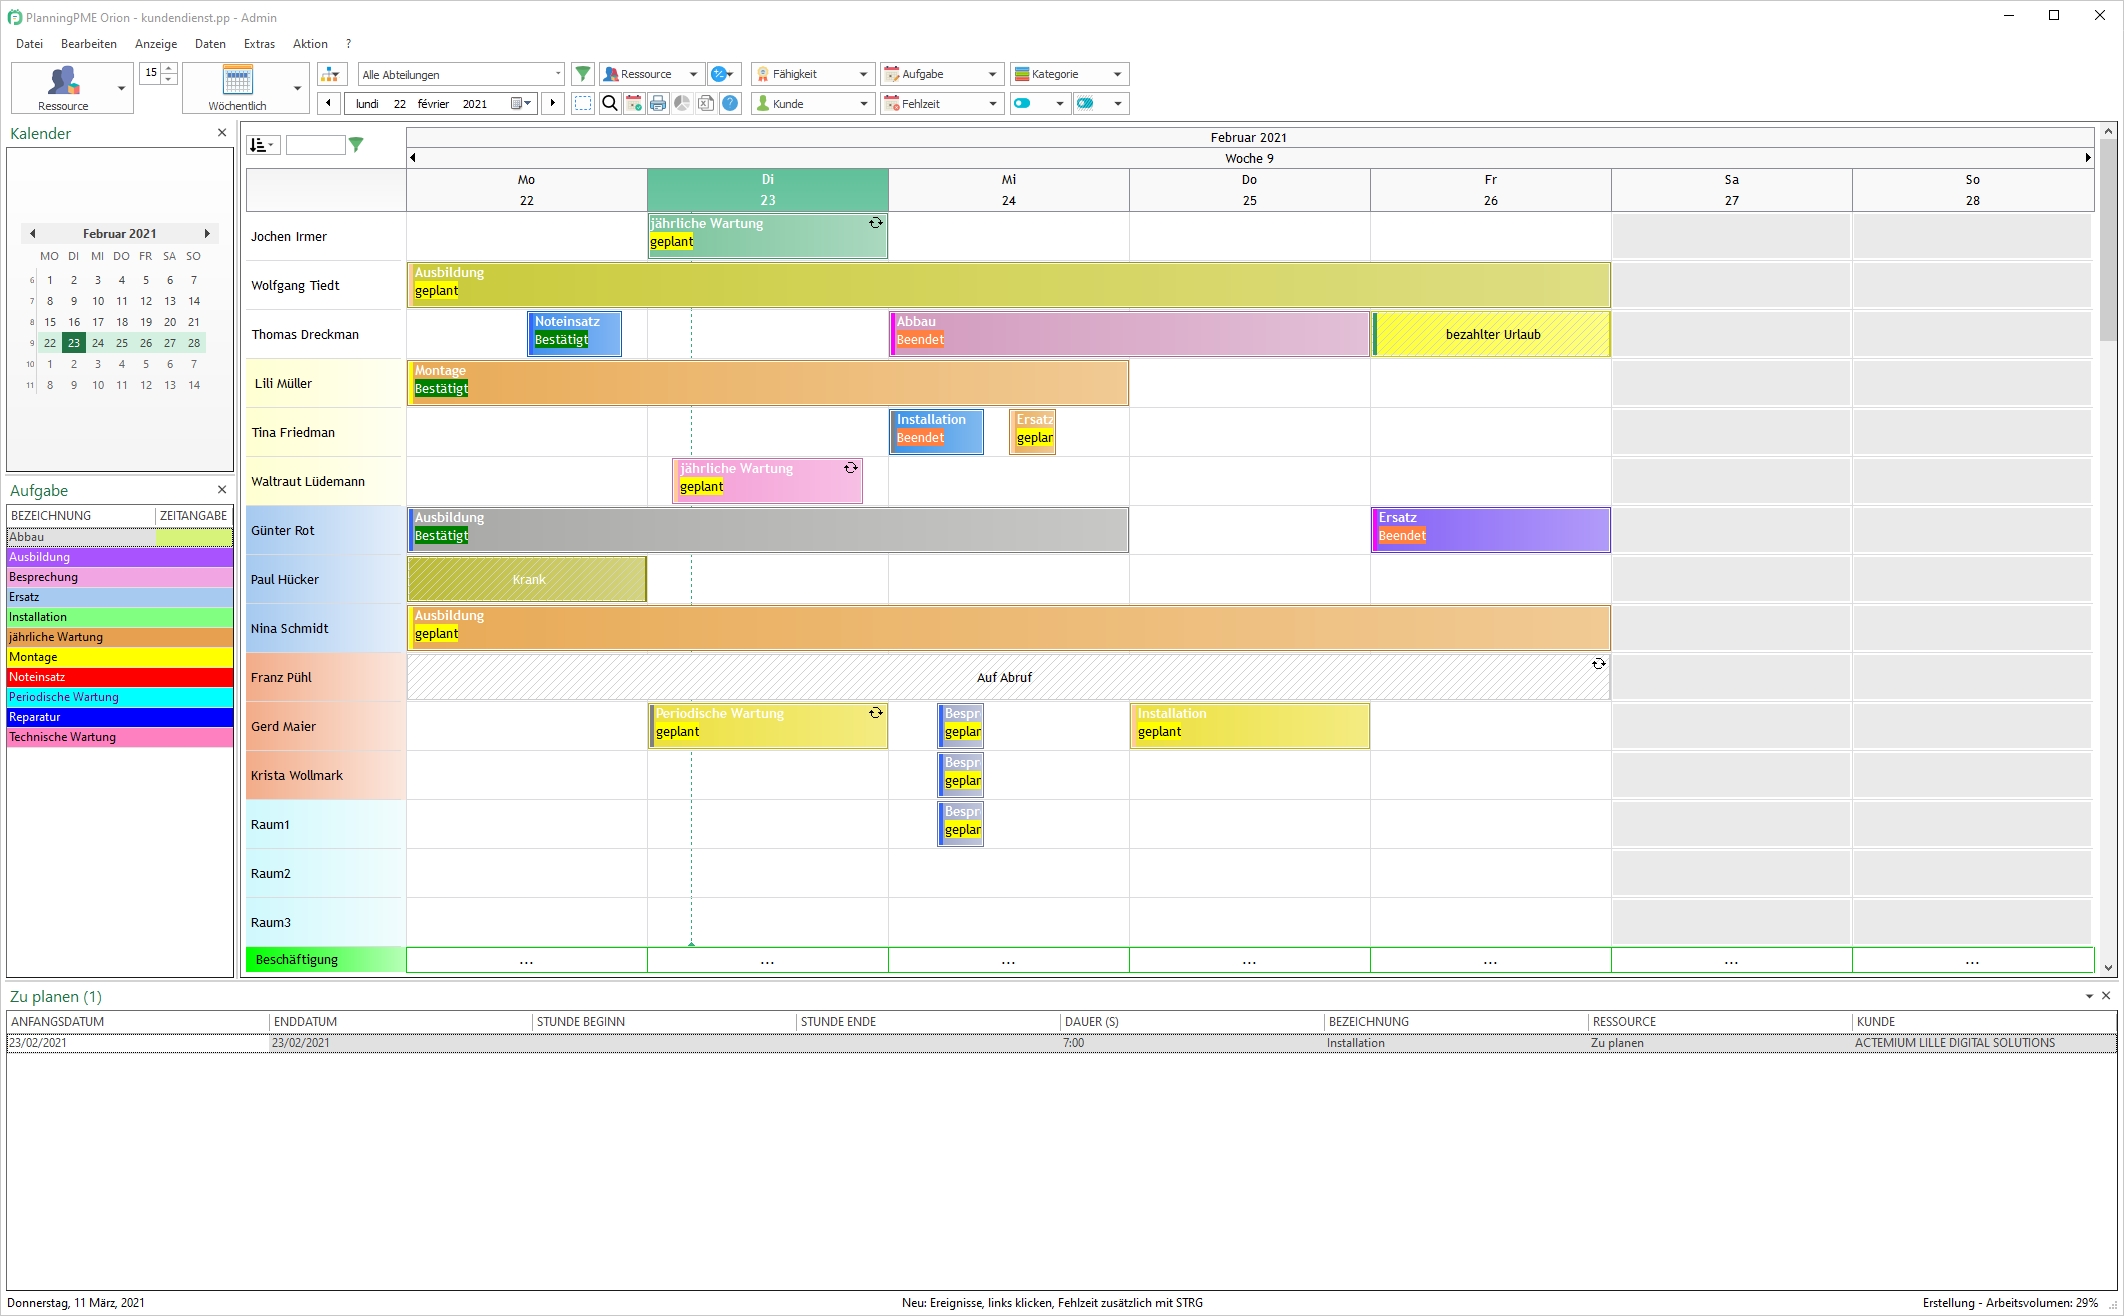Click the blue plus-minus circle filter button
This screenshot has height=1316, width=2124.
point(723,74)
